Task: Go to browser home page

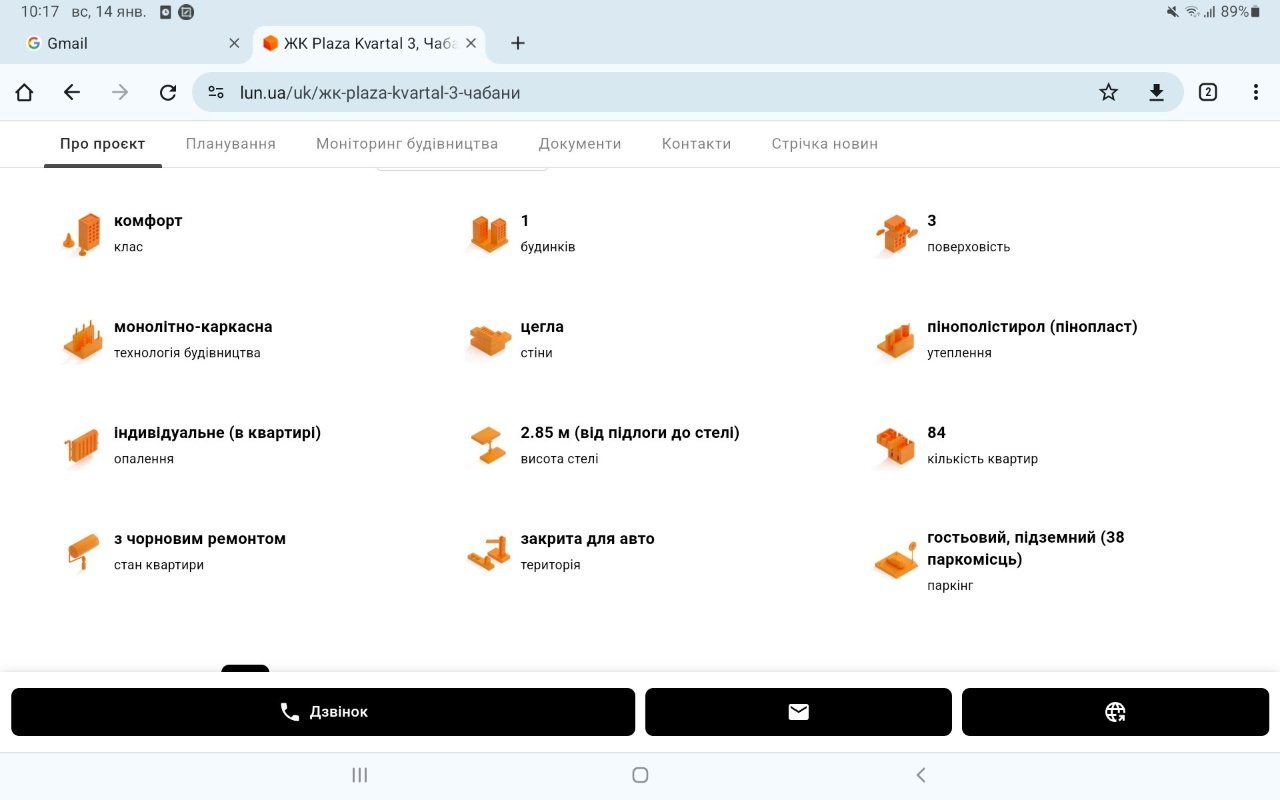Action: point(24,93)
